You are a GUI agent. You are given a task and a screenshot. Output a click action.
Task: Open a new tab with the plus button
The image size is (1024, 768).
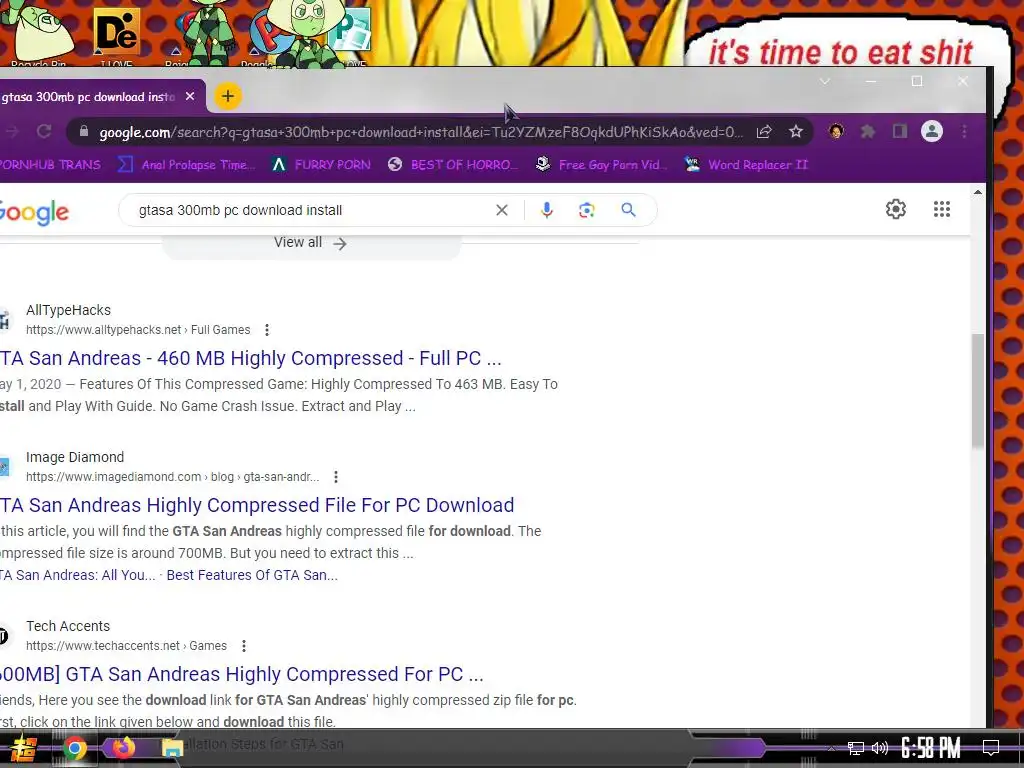click(227, 97)
